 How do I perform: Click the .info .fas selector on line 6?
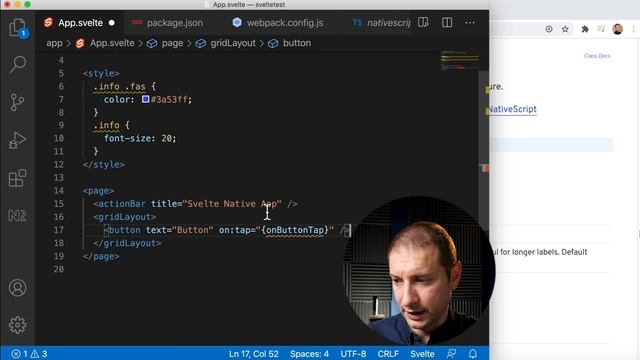tap(119, 87)
